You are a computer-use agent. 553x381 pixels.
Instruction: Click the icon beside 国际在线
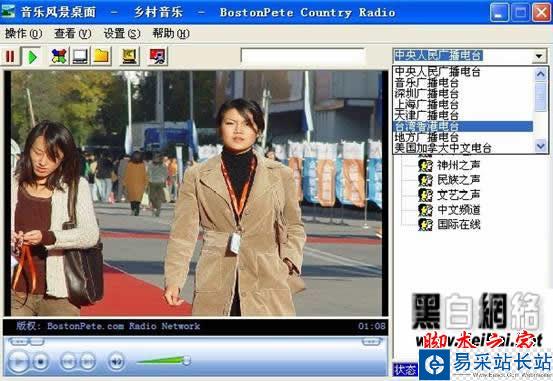(425, 225)
